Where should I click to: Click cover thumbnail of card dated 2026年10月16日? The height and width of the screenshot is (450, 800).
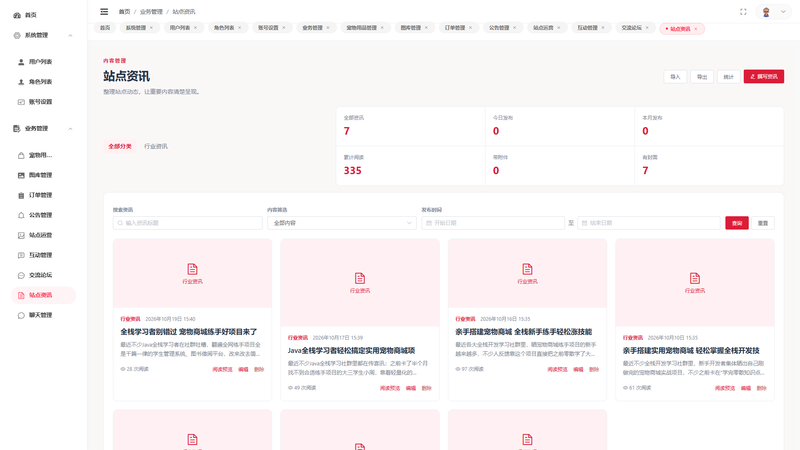pos(528,273)
